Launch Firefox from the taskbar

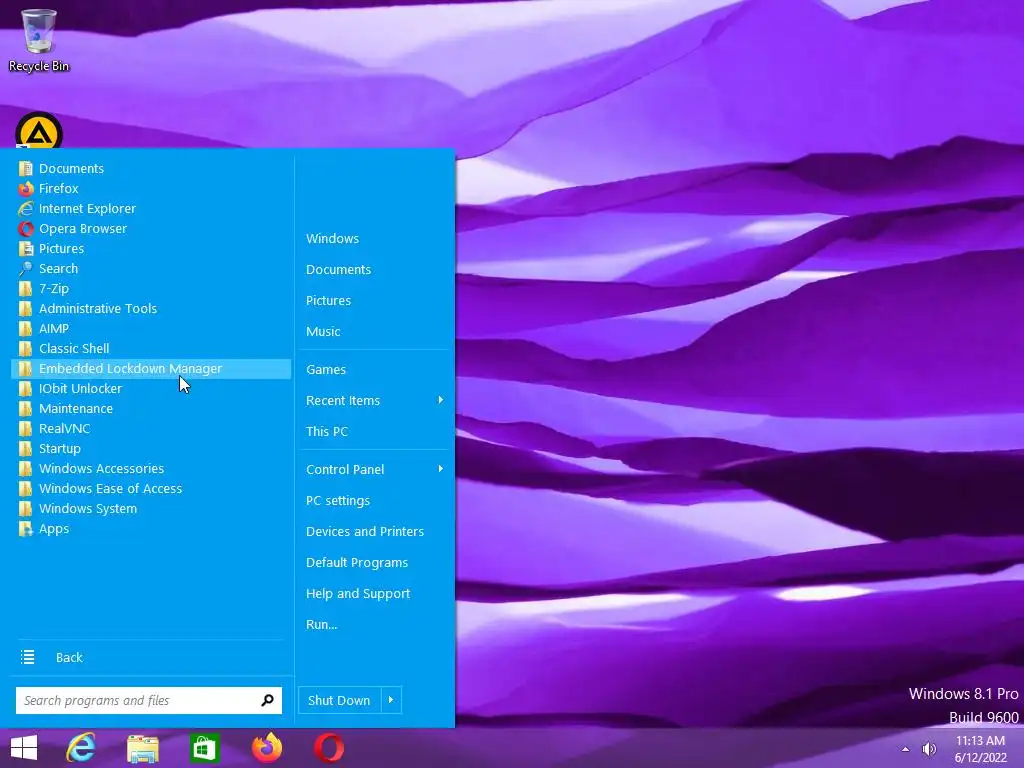(267, 748)
